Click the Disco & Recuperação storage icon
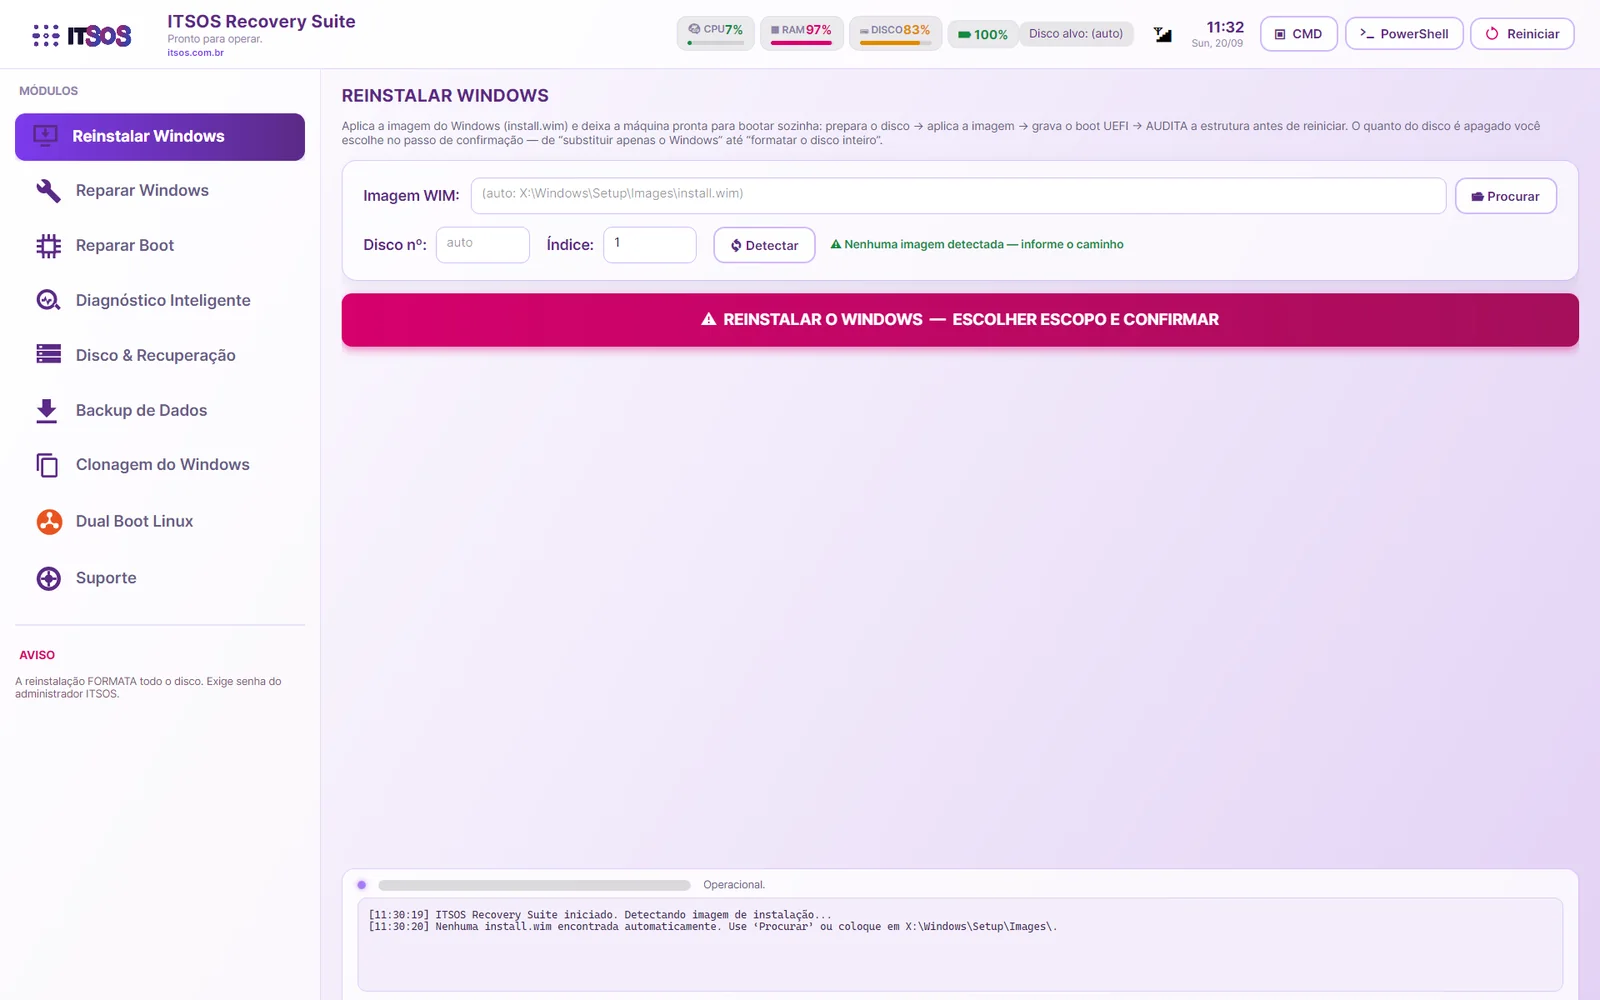Viewport: 1600px width, 1000px height. [x=48, y=354]
